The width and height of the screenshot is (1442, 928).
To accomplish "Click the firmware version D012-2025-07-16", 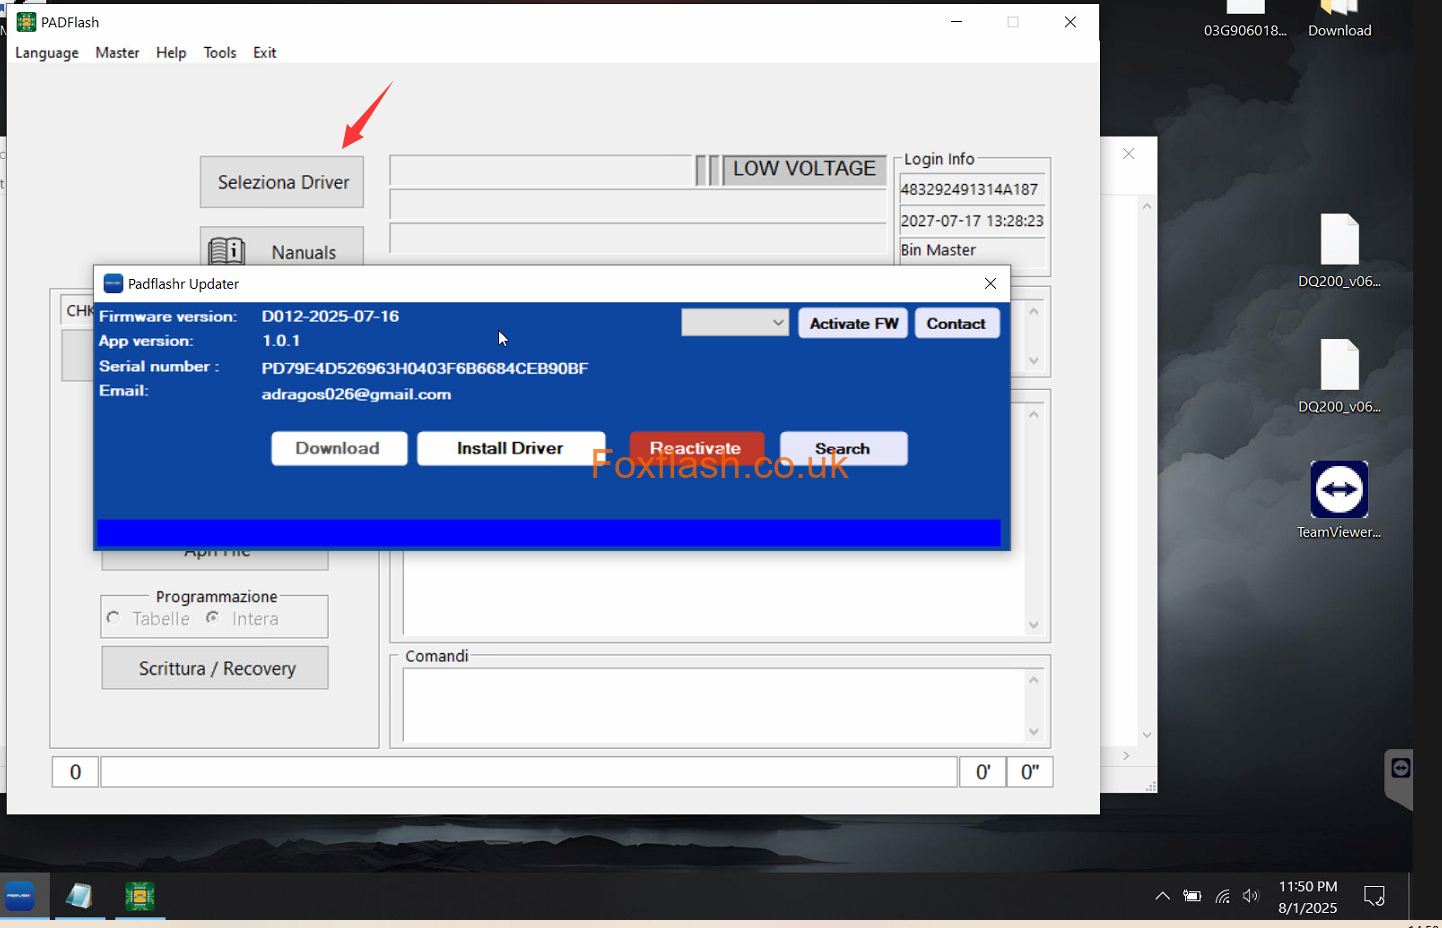I will pos(330,316).
